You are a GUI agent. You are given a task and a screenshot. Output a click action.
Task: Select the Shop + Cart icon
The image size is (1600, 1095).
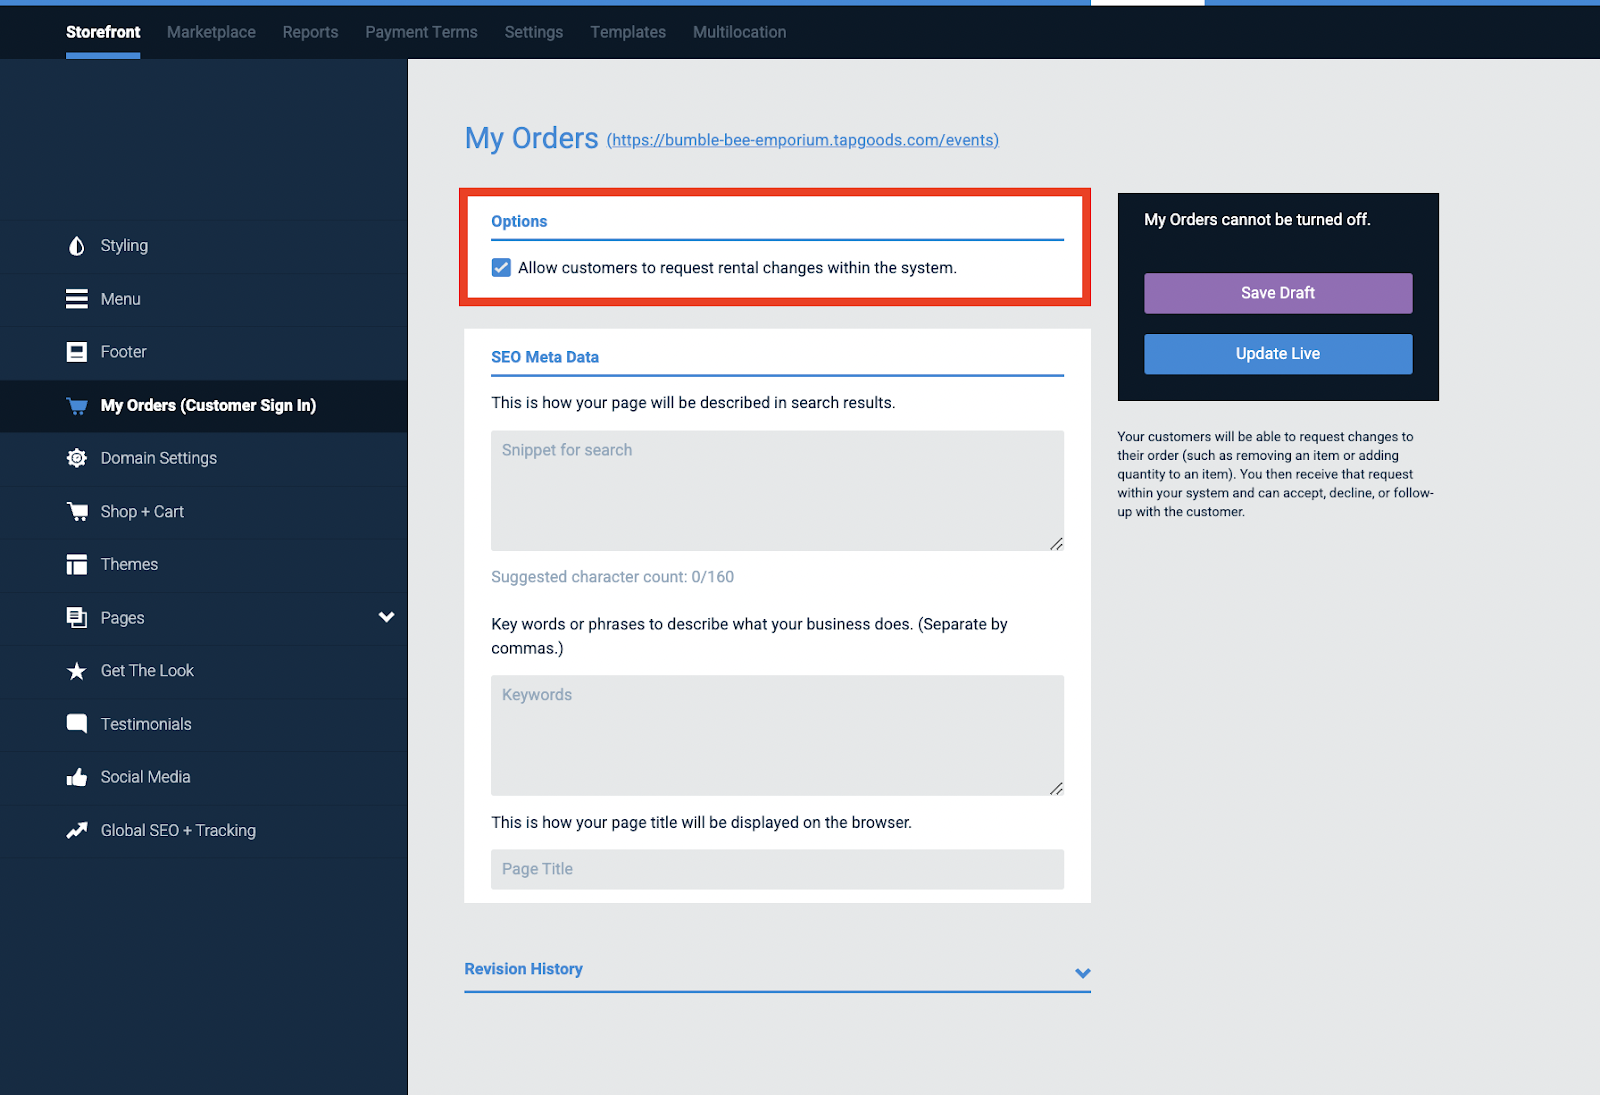point(77,511)
